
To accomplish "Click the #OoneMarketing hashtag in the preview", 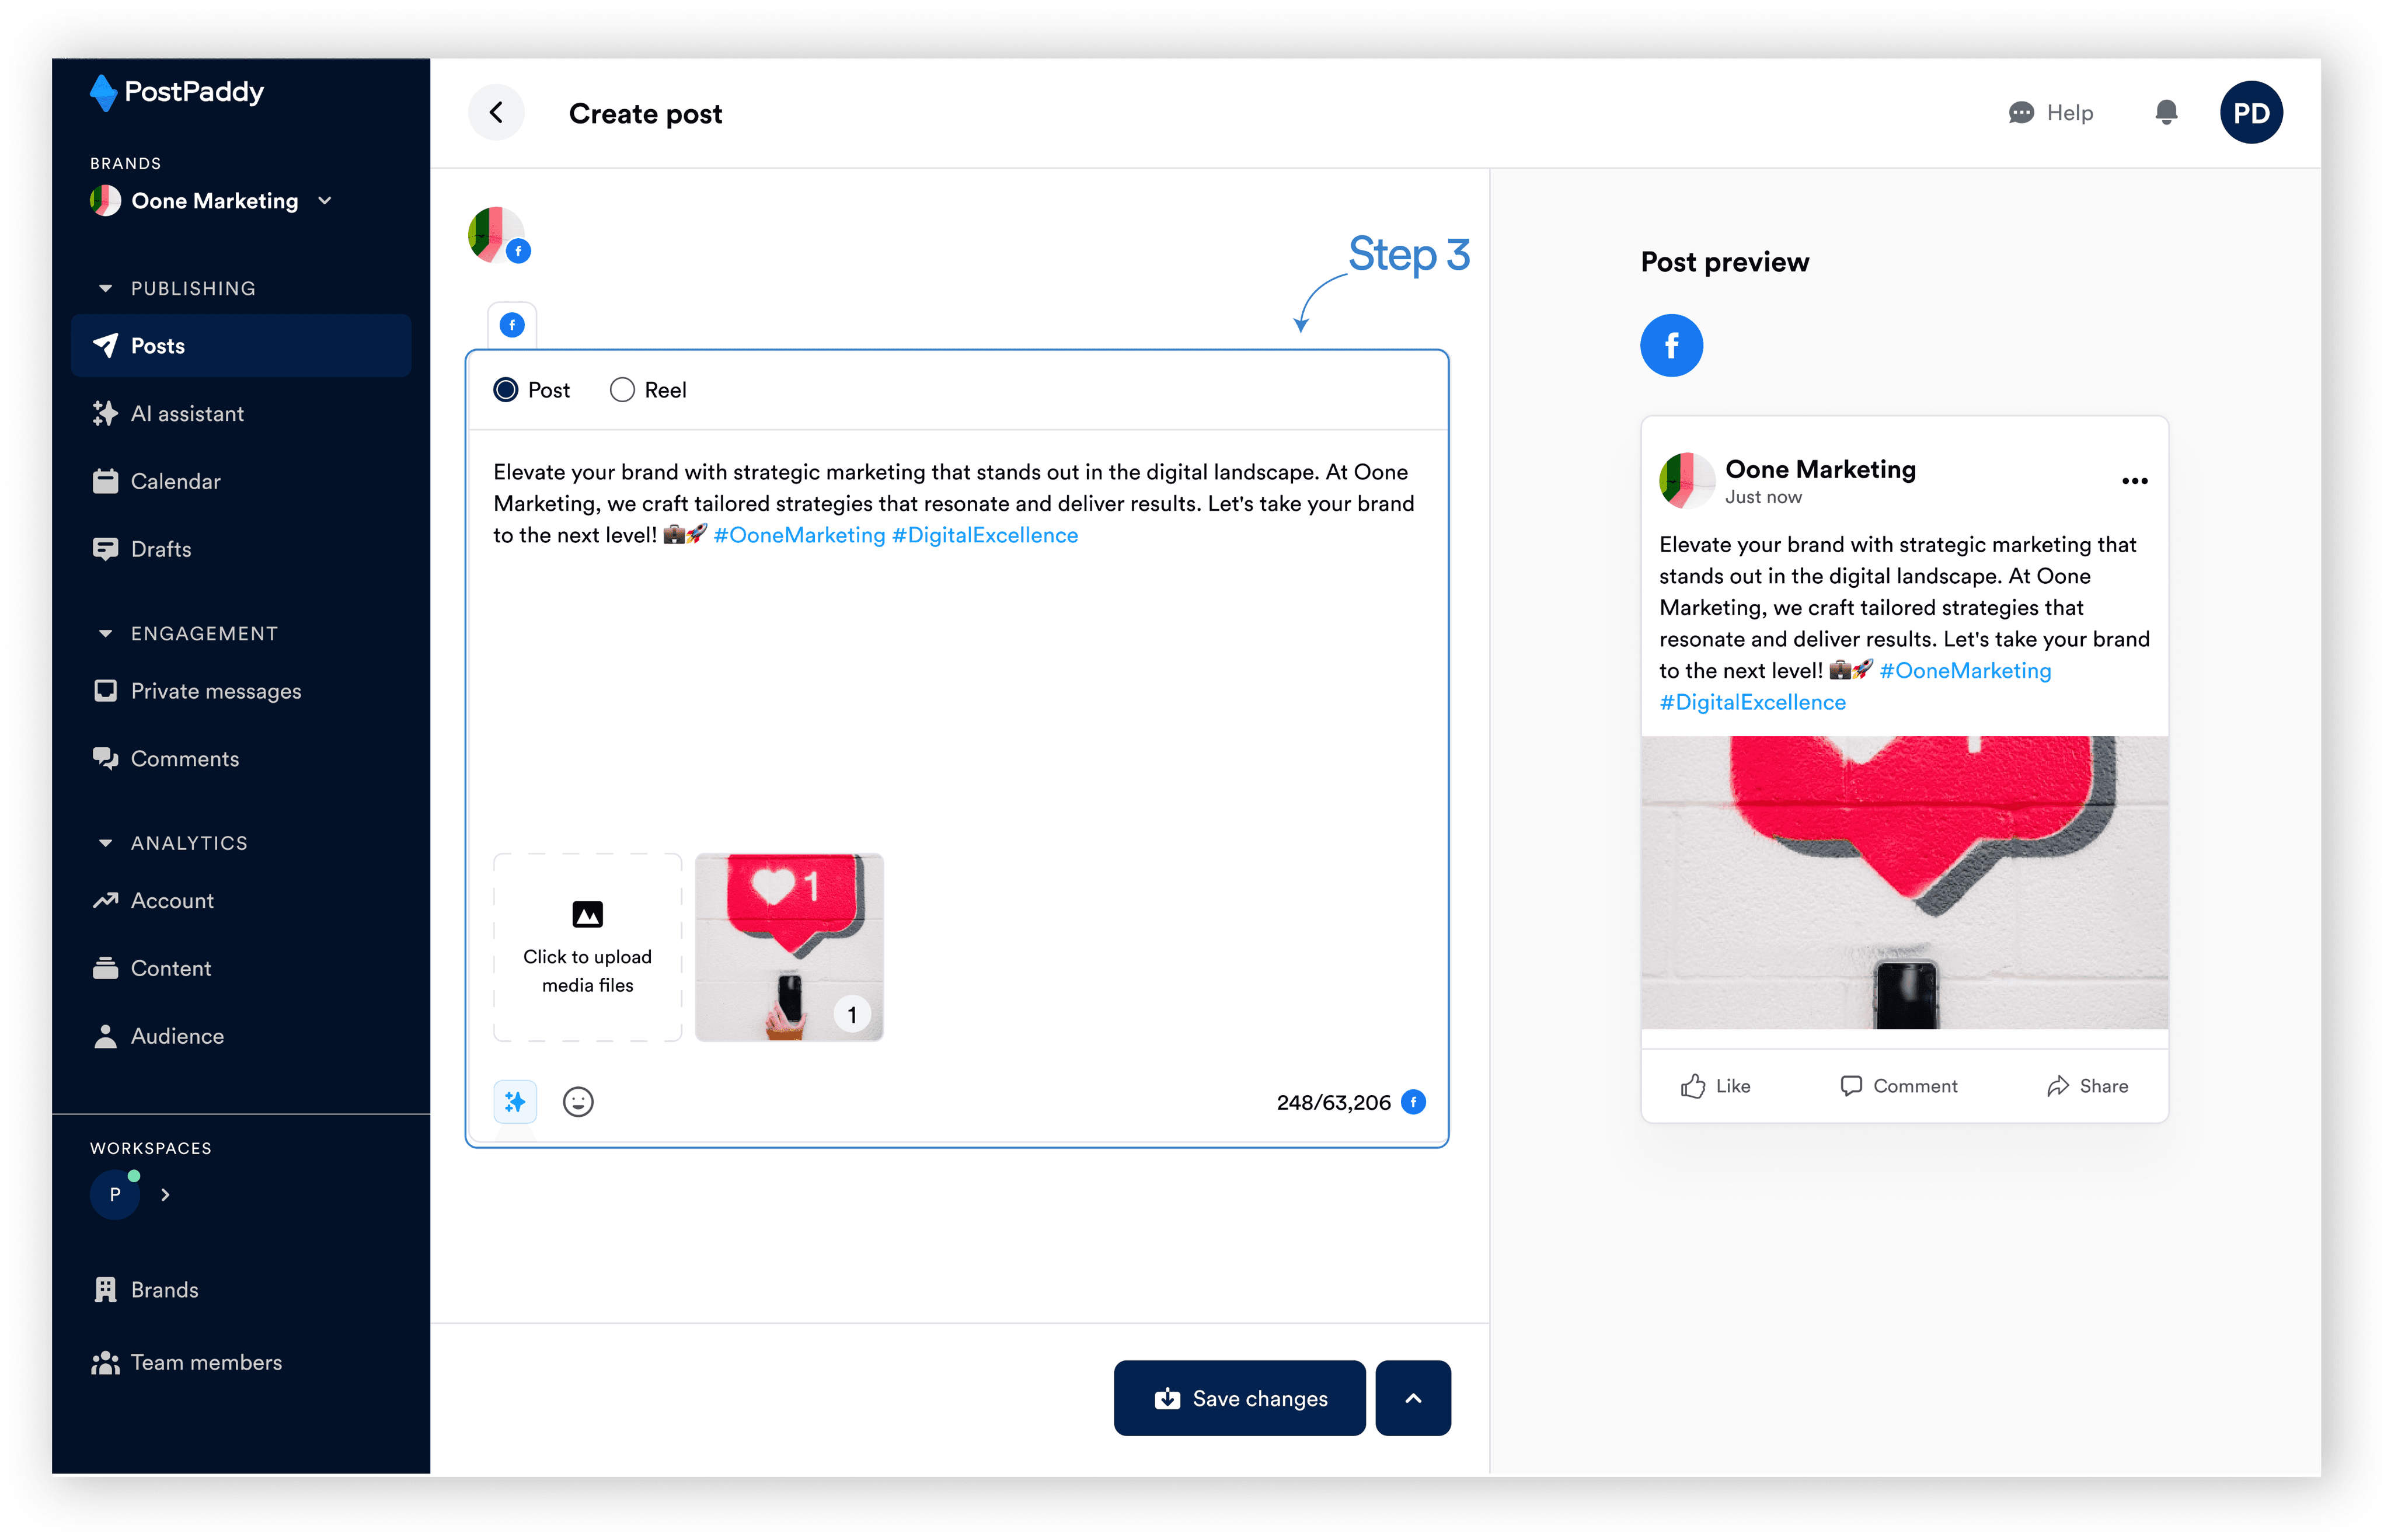I will pos(1964,671).
